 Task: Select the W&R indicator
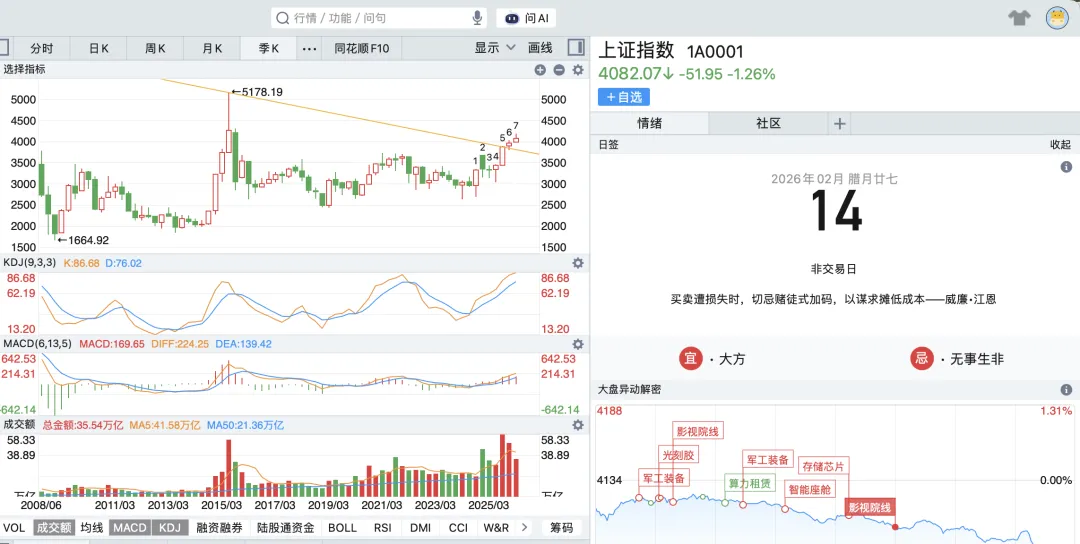496,527
